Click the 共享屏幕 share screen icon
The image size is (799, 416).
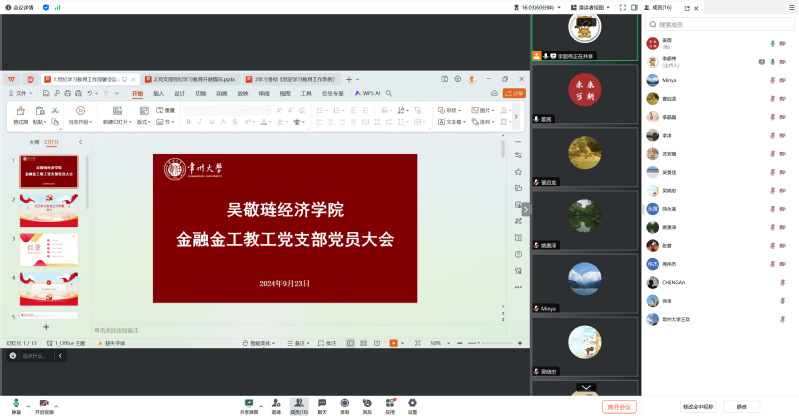249,402
